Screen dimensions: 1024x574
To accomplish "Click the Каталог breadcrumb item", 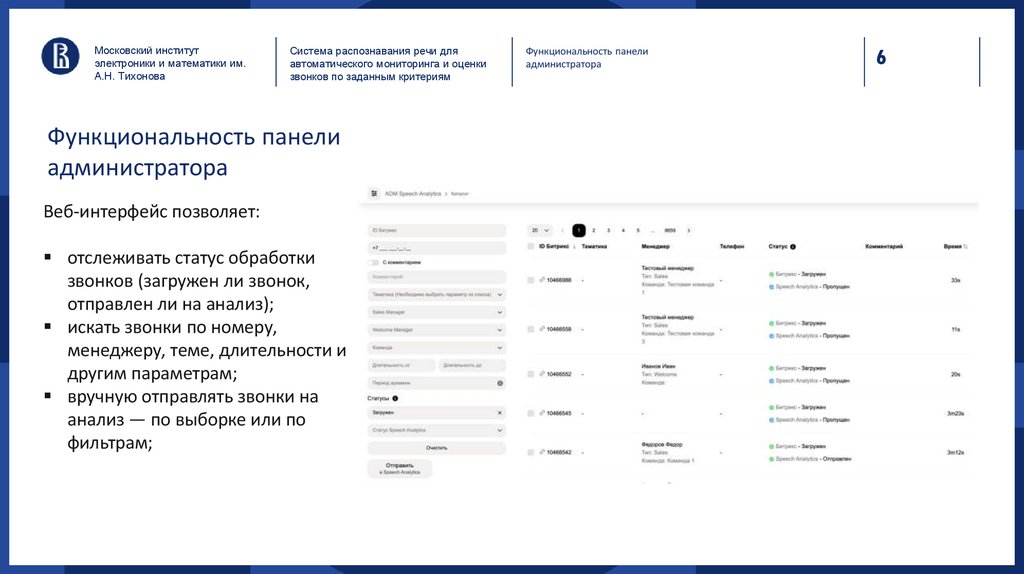I will coord(460,194).
